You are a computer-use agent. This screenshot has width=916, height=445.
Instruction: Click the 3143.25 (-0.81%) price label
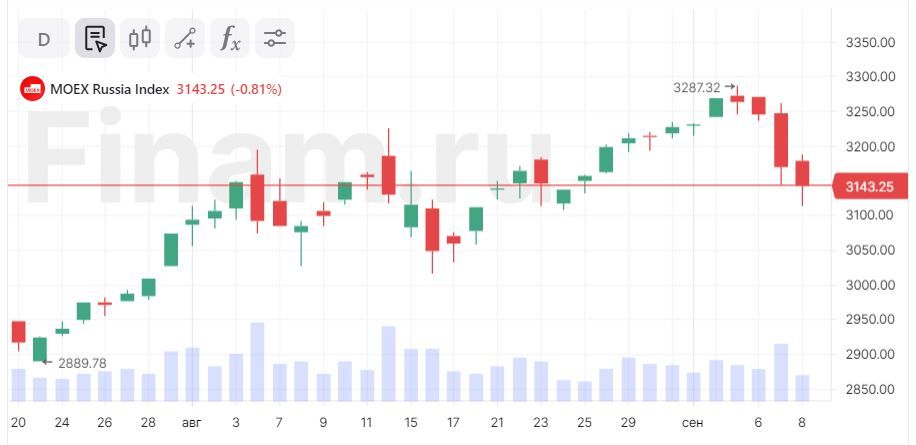click(229, 89)
